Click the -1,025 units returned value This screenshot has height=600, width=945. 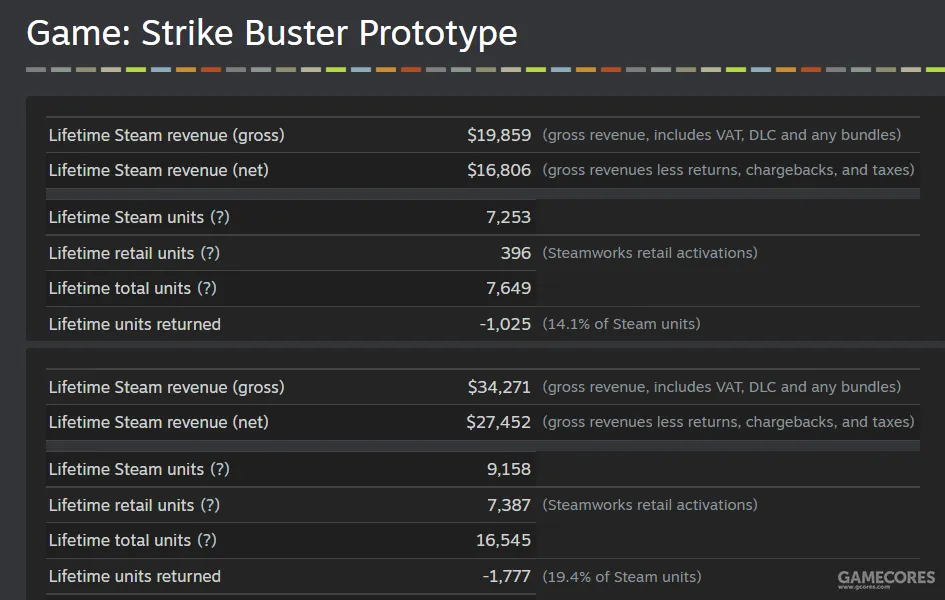coord(505,324)
